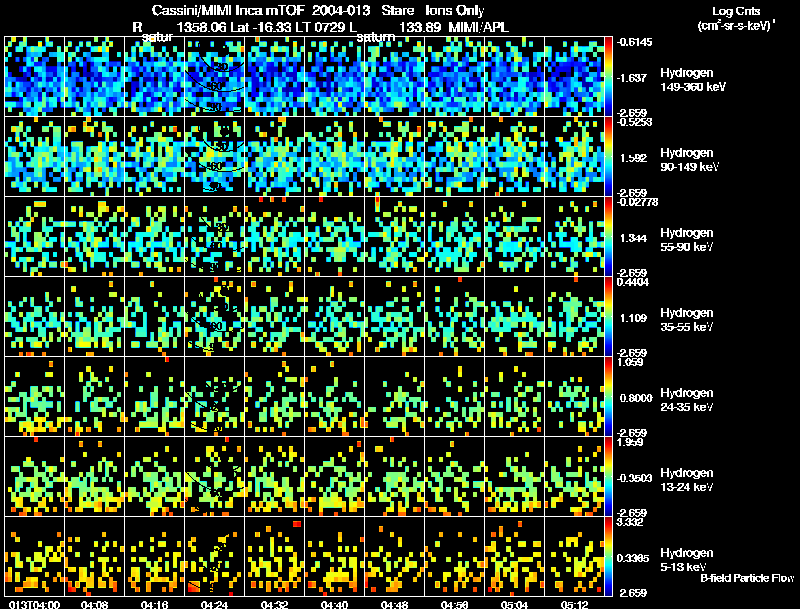Click the colorbar maximum value "-0.6145"

(x=634, y=42)
